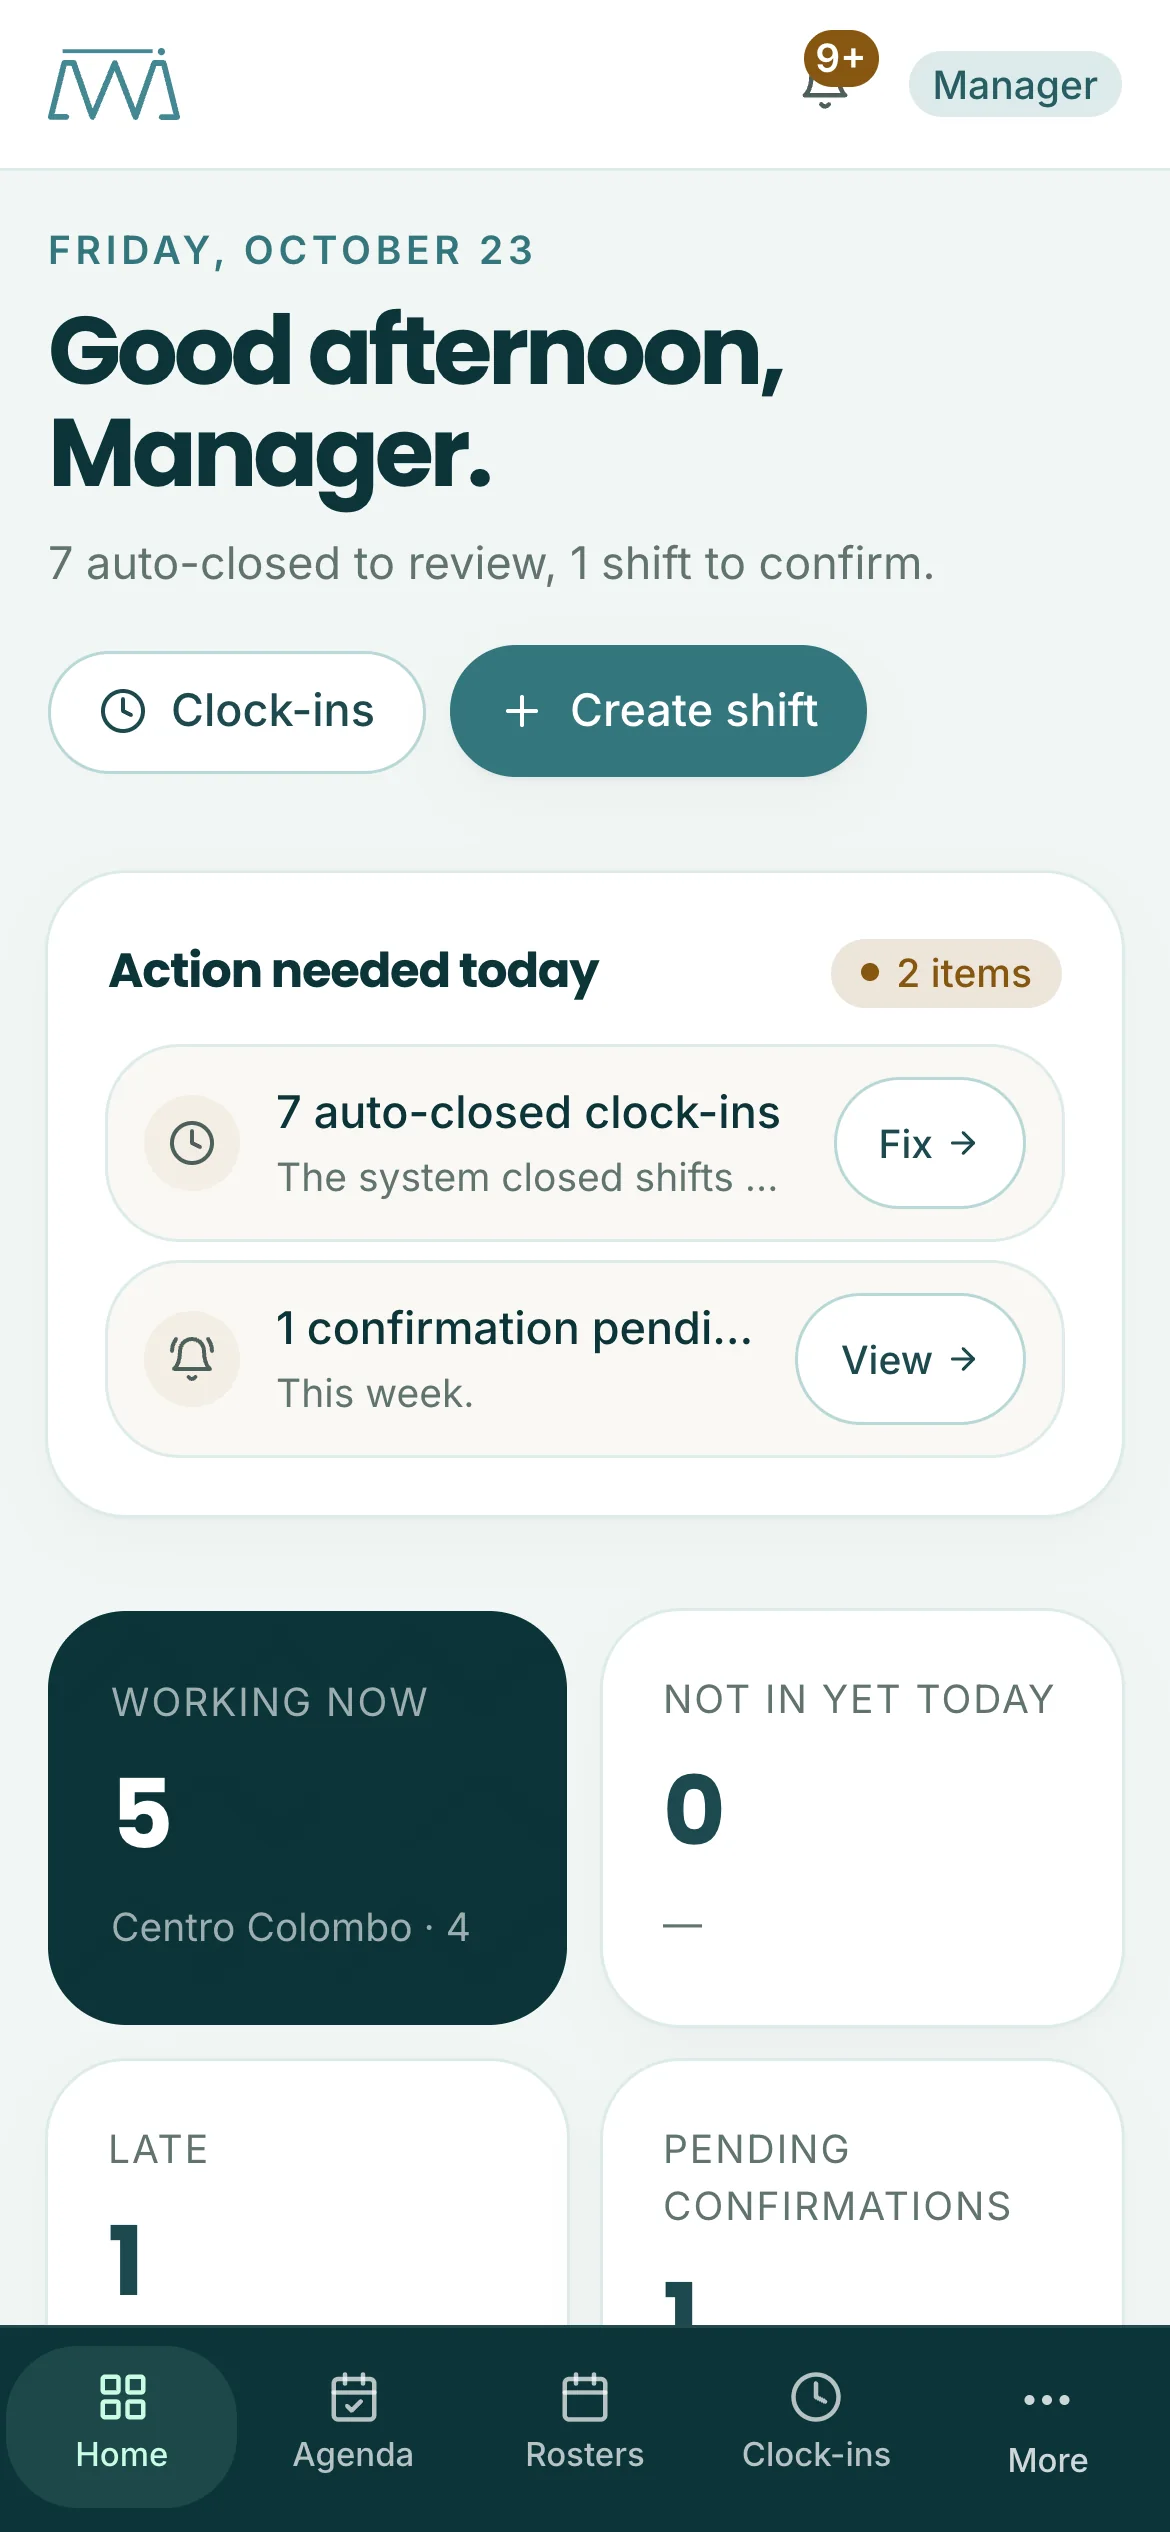Click Fix for auto-closed clock-ins
Viewport: 1170px width, 2532px height.
tap(930, 1143)
